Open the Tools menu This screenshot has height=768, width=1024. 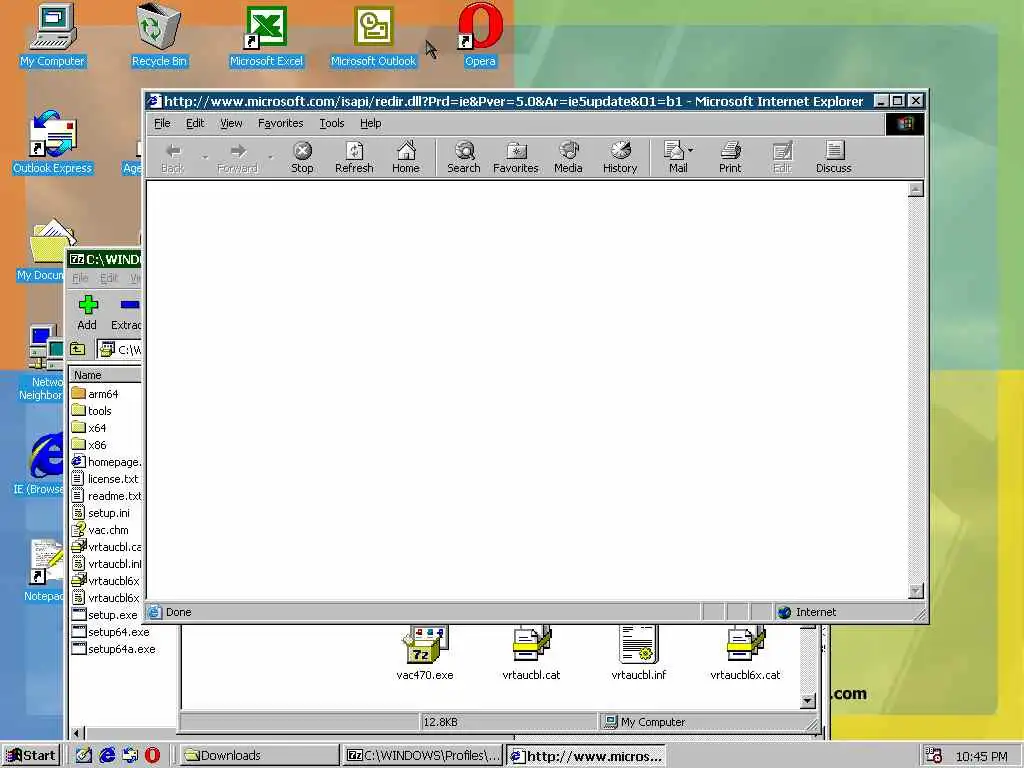(x=332, y=123)
